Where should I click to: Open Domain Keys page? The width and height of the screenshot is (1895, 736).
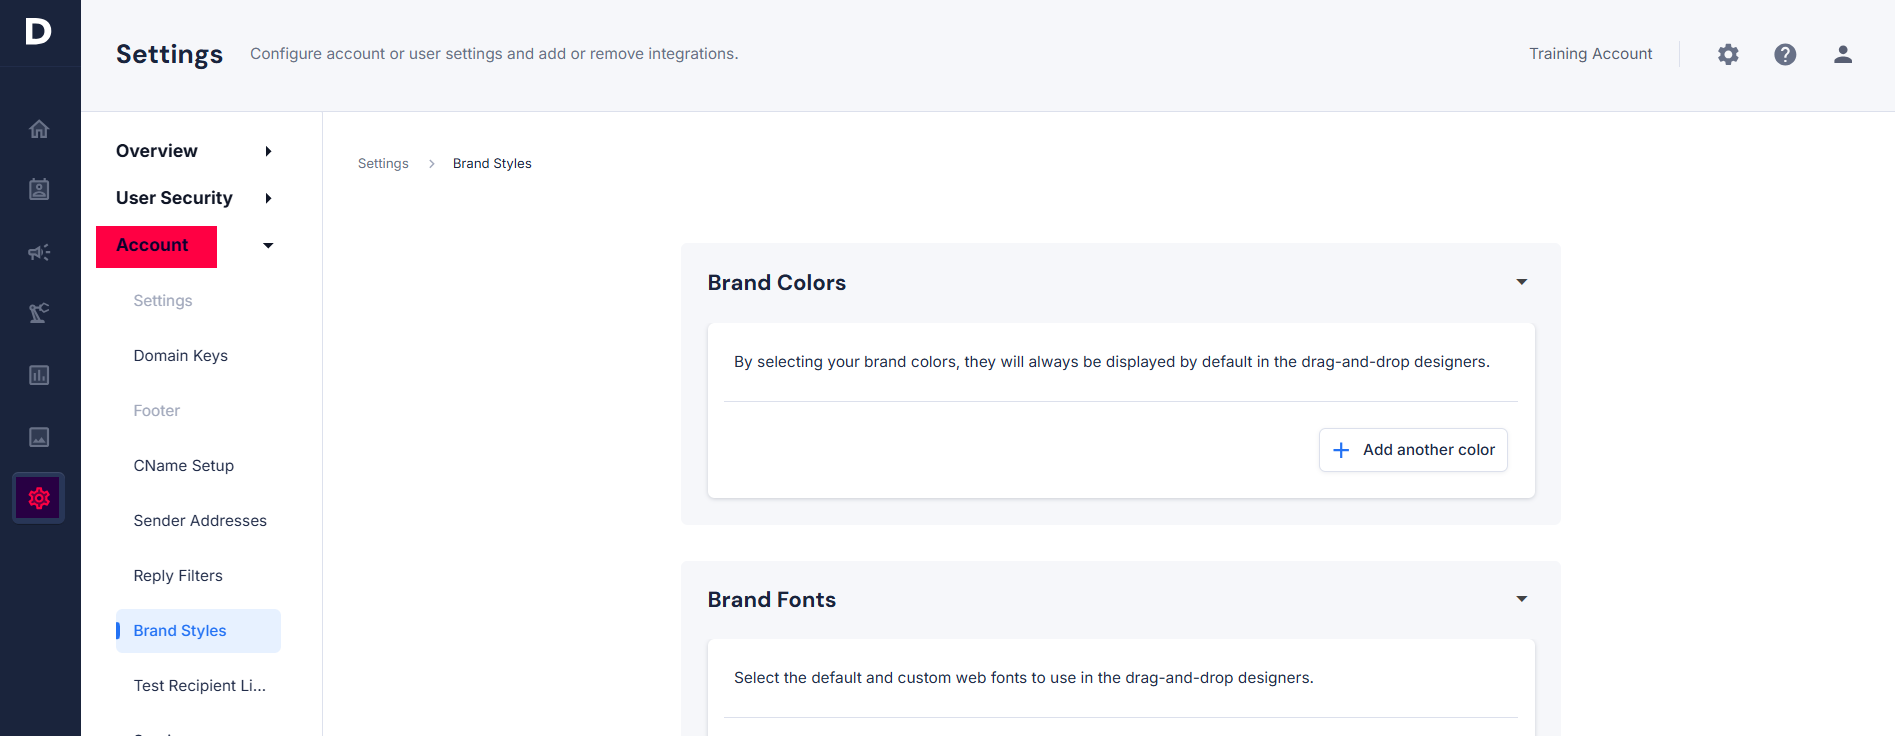pos(181,356)
